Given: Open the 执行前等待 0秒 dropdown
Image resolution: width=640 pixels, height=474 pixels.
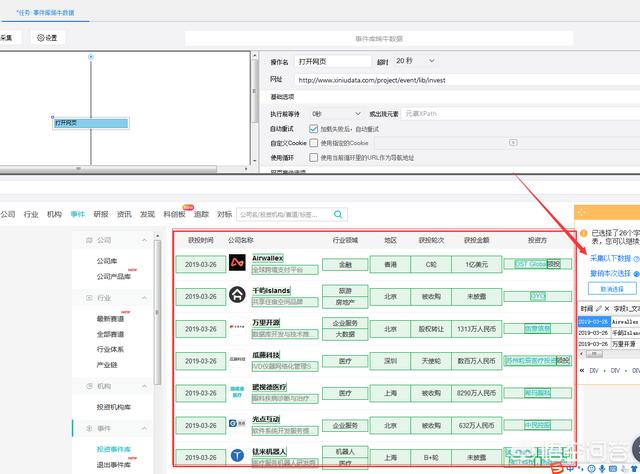Looking at the screenshot, I should (x=336, y=113).
